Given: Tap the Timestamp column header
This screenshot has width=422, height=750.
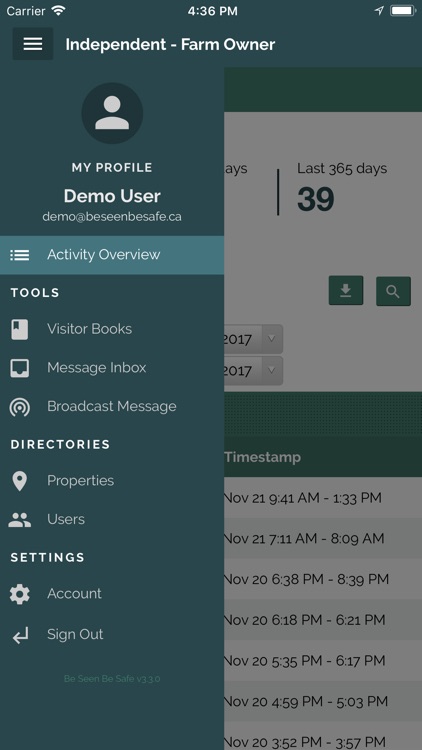Looking at the screenshot, I should pyautogui.click(x=263, y=457).
